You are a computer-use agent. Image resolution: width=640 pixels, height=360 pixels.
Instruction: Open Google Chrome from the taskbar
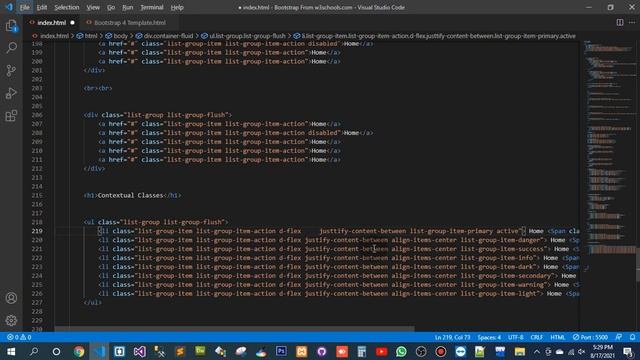coord(79,351)
